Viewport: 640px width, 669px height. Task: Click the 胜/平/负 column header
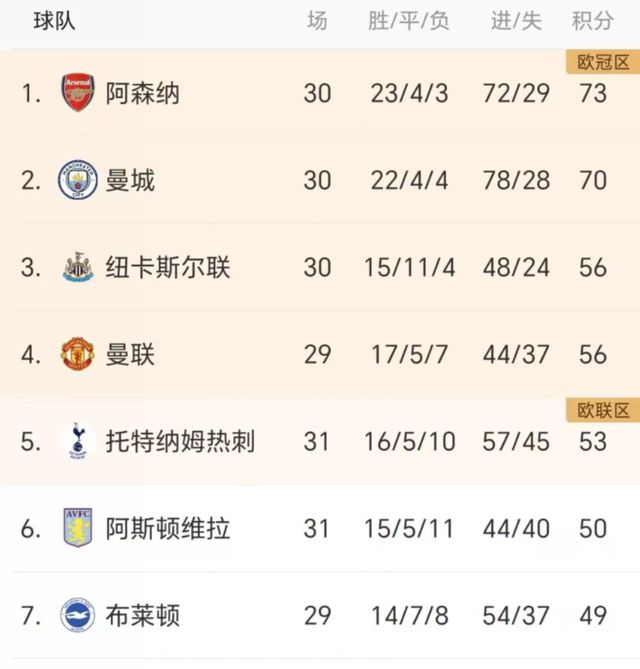pos(409,22)
